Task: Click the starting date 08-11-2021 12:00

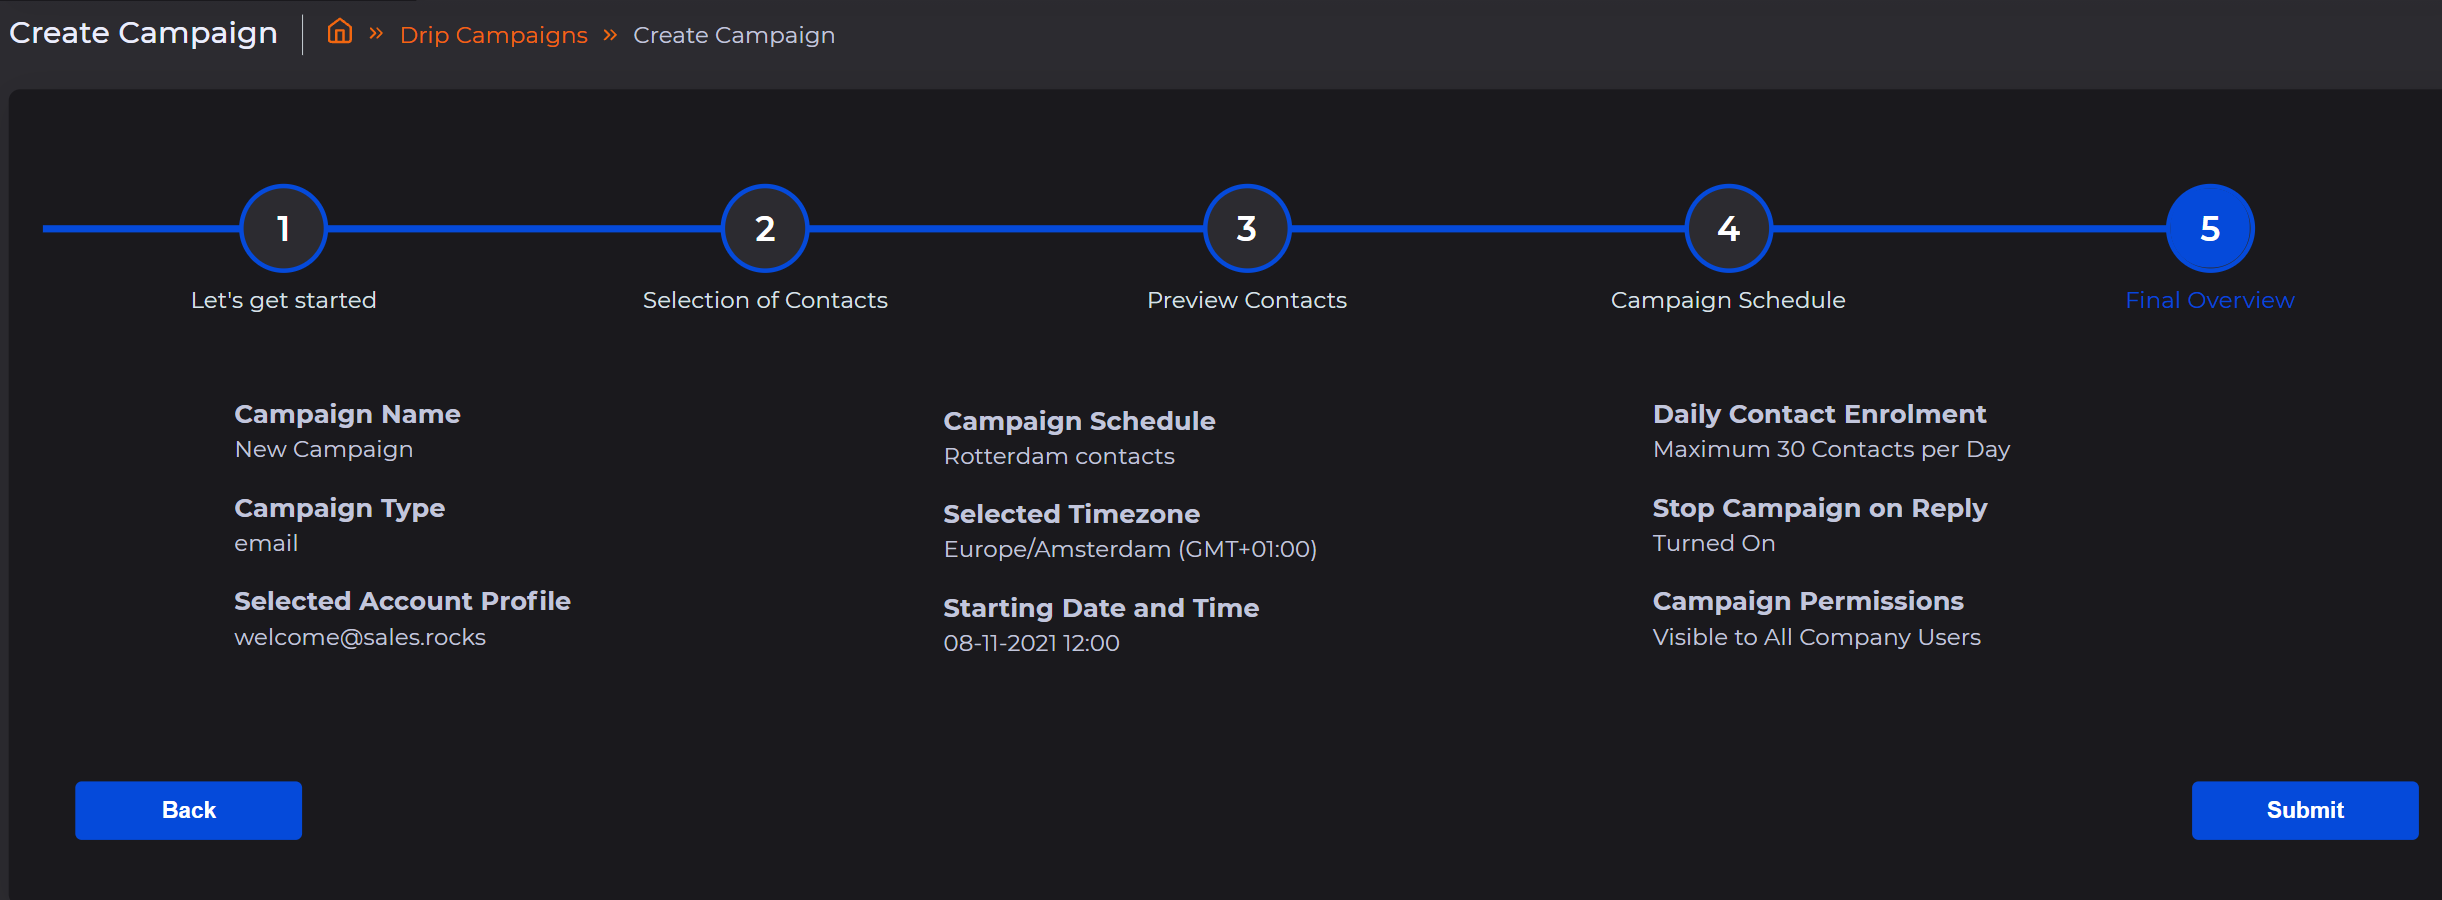Action: [x=1031, y=643]
